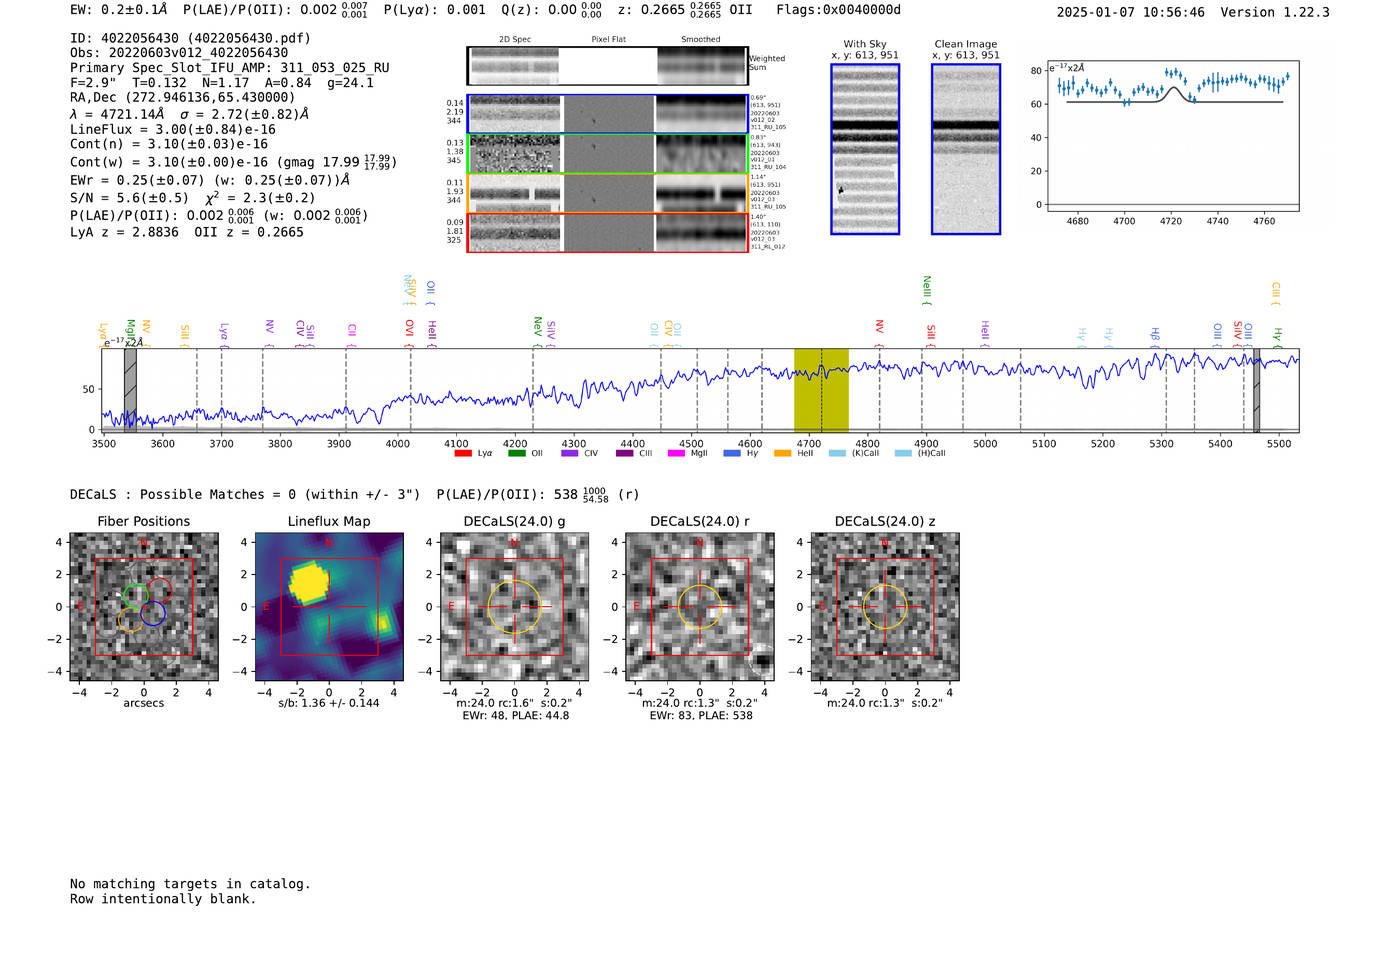Open the Lineflux Map image

(329, 607)
